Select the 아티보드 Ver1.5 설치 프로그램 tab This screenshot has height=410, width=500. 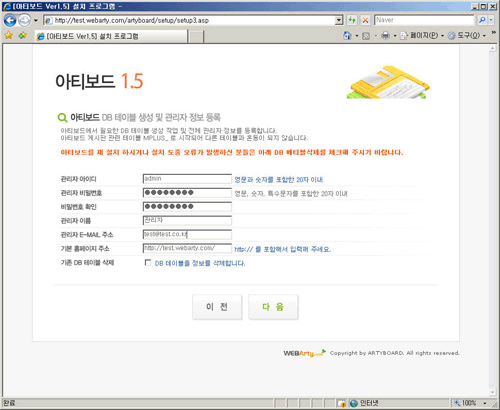pos(111,36)
